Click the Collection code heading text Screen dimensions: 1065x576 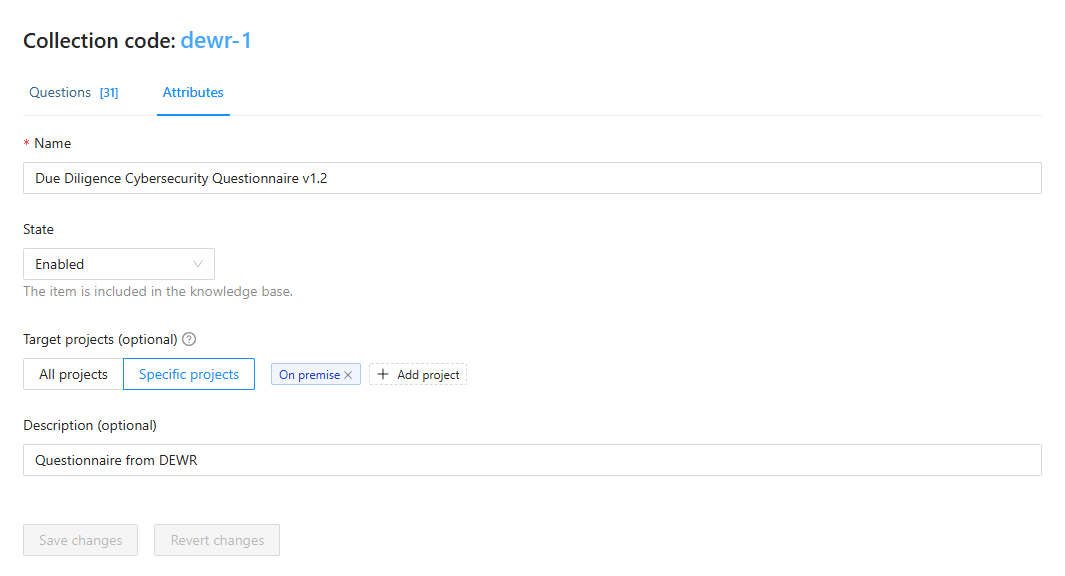[x=99, y=41]
